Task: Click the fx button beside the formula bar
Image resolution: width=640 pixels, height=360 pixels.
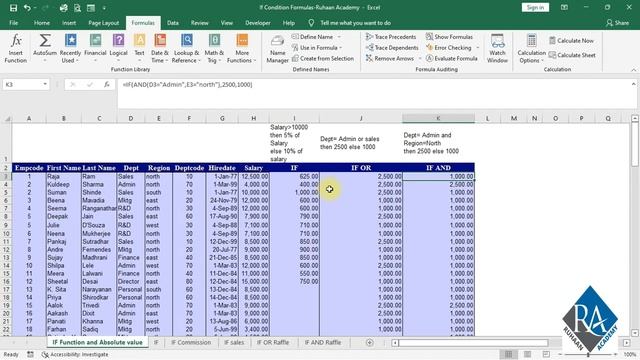Action: click(107, 84)
